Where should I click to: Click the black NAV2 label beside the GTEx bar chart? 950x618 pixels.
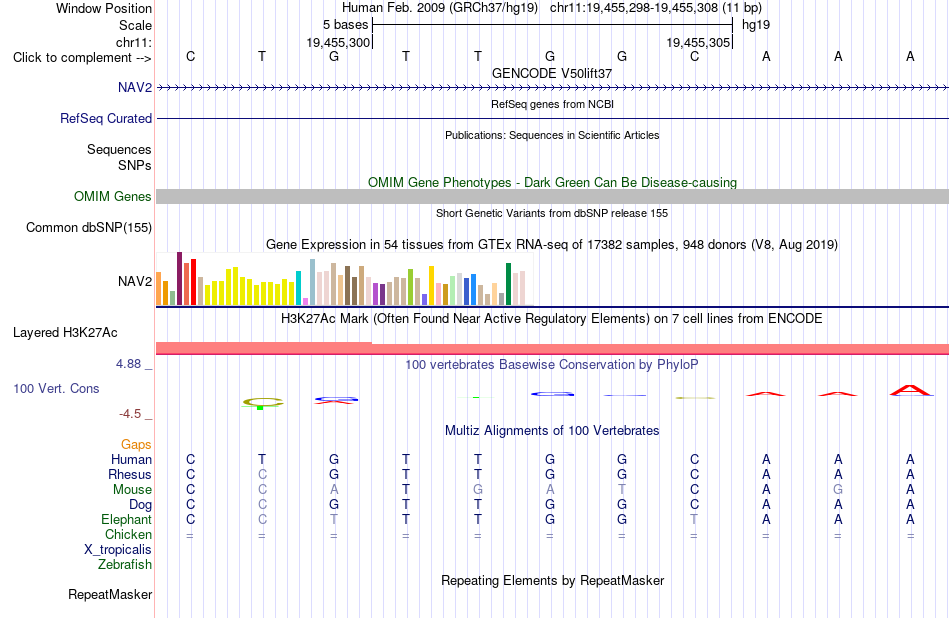(135, 281)
